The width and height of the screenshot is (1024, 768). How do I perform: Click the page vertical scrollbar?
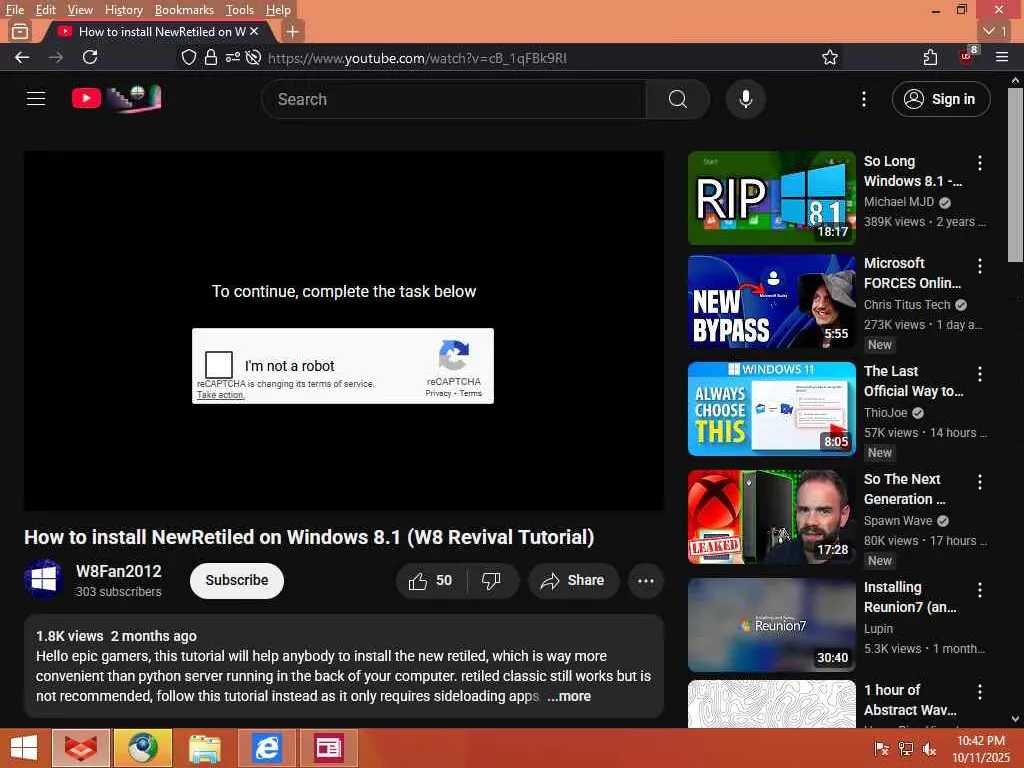pos(1015,174)
